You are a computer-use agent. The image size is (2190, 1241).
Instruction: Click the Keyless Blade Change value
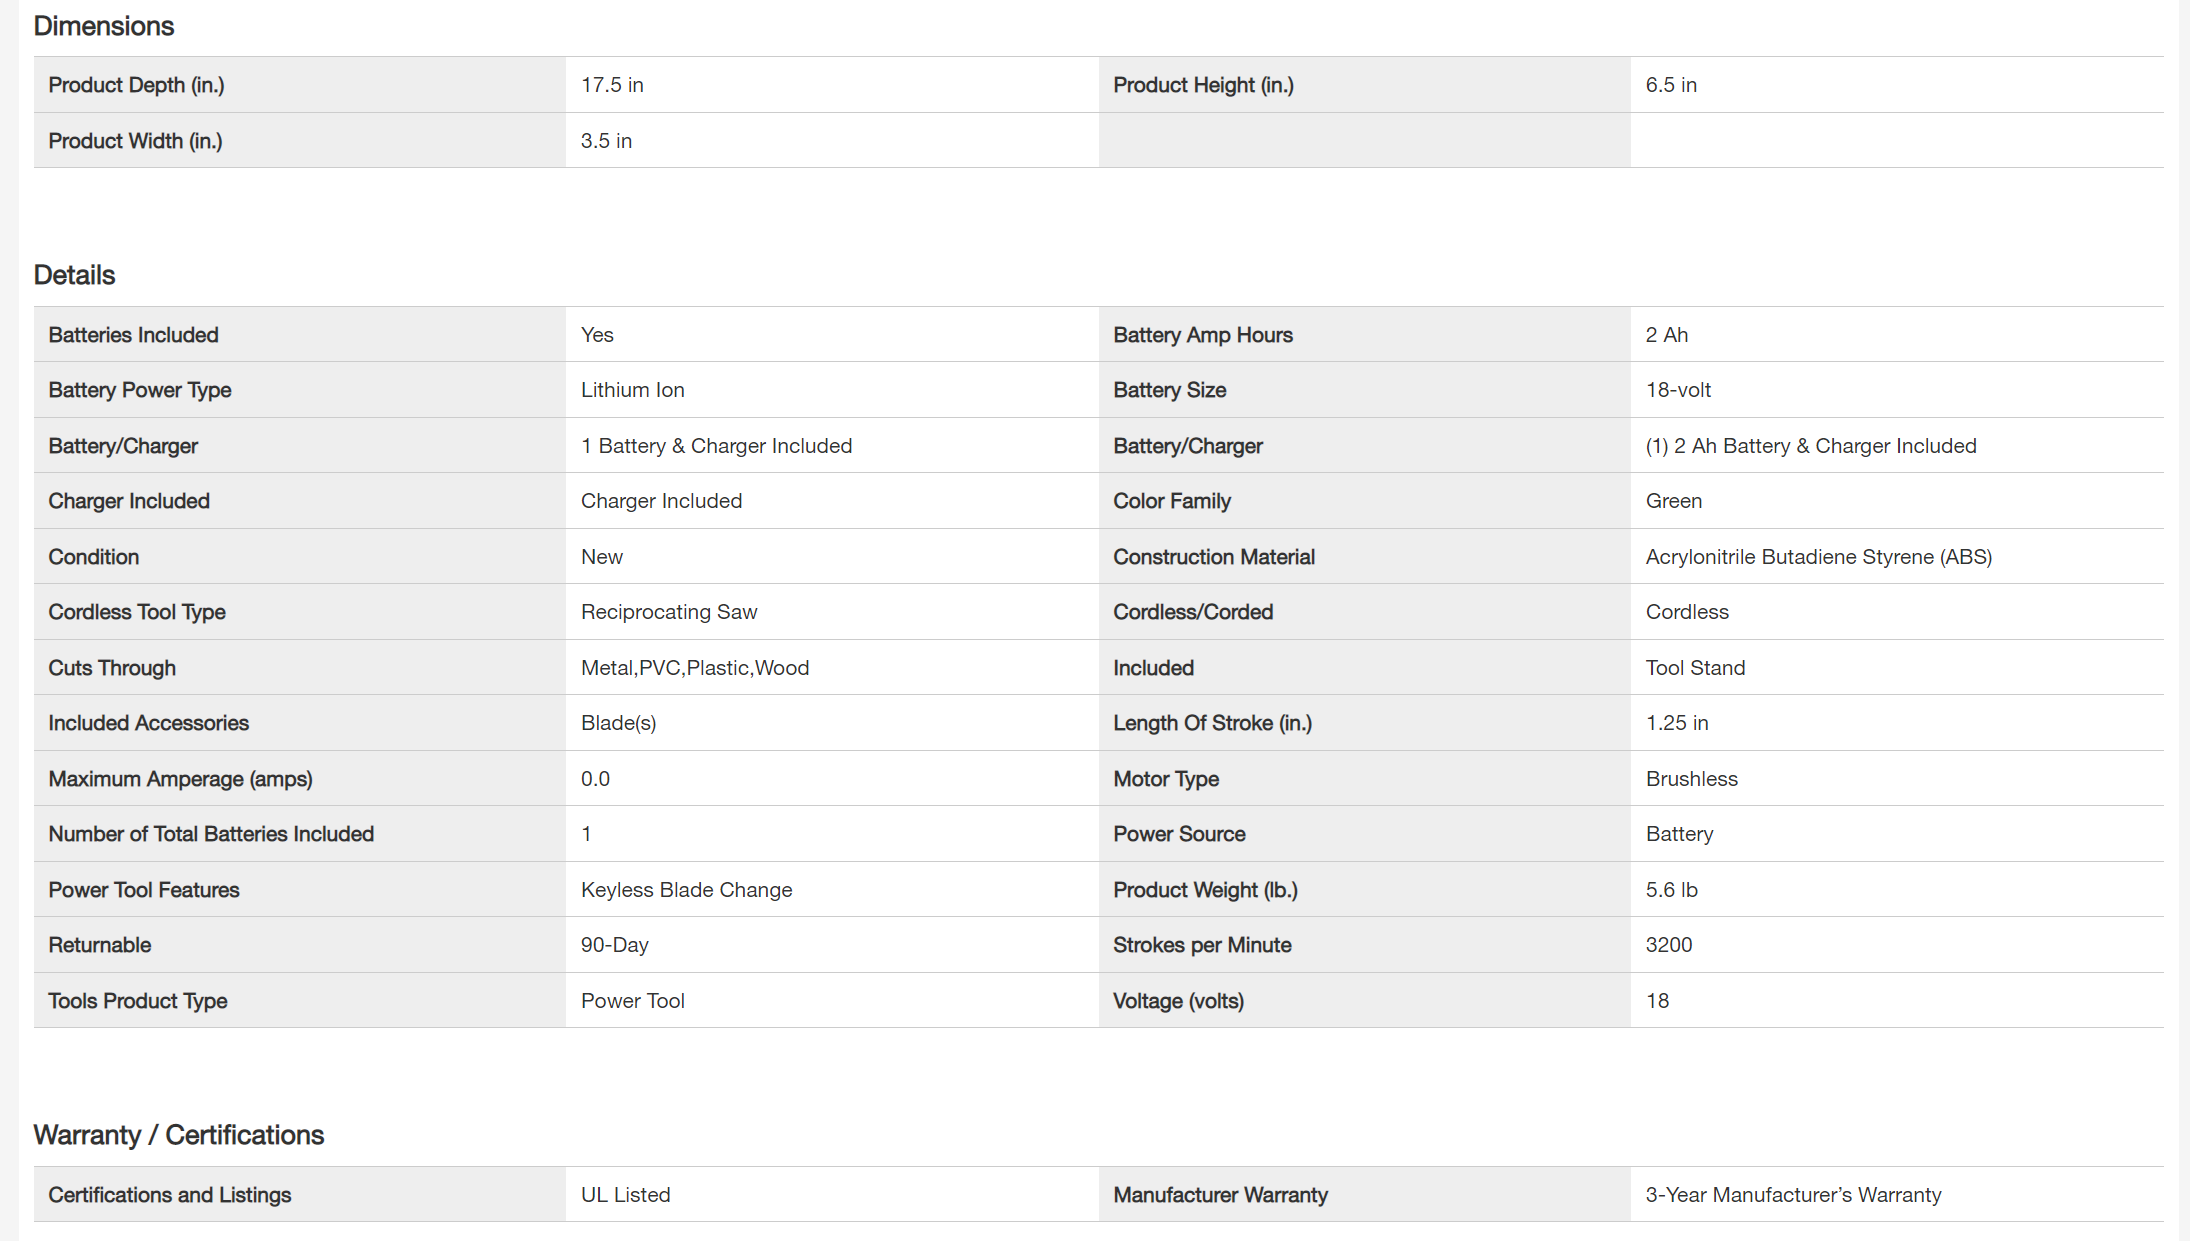tap(686, 890)
